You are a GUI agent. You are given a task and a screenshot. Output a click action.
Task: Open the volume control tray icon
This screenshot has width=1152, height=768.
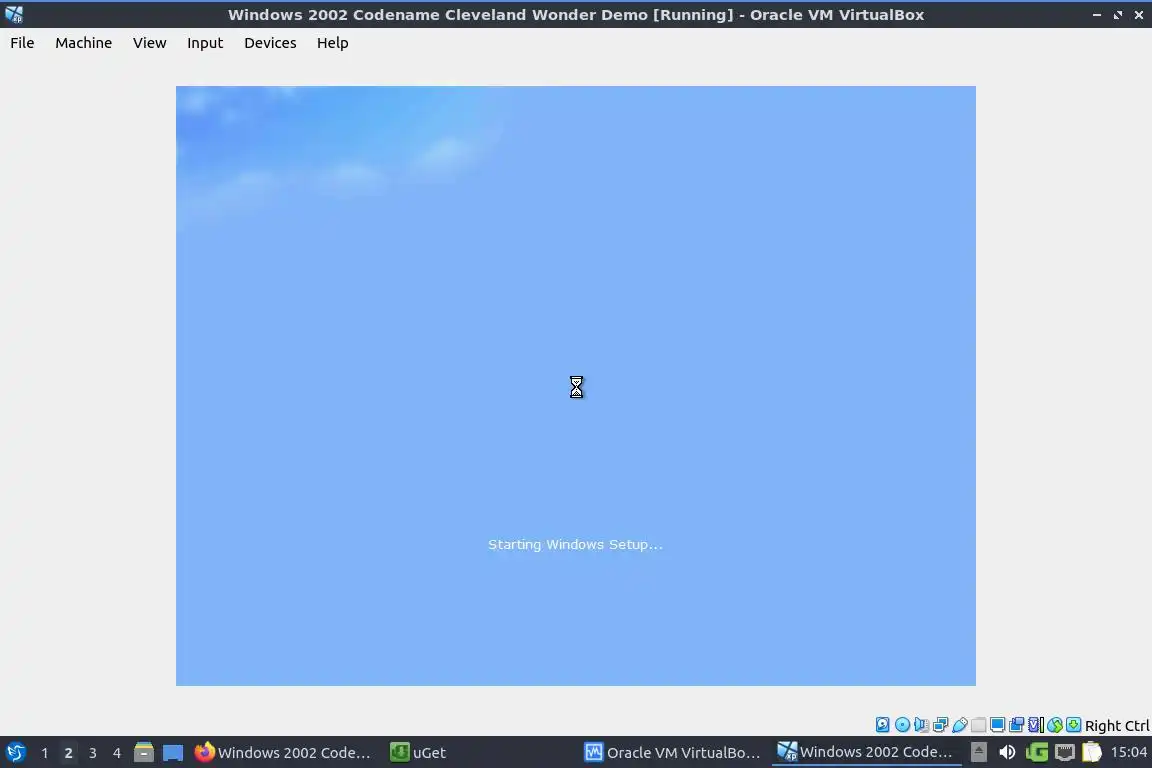pos(1007,752)
